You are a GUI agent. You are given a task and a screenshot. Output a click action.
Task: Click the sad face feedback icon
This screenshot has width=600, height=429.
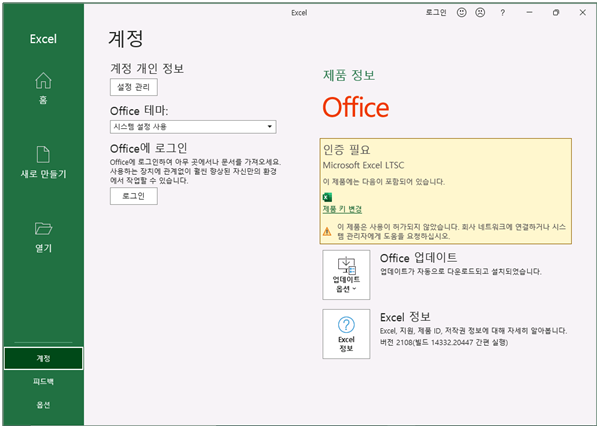(x=480, y=13)
